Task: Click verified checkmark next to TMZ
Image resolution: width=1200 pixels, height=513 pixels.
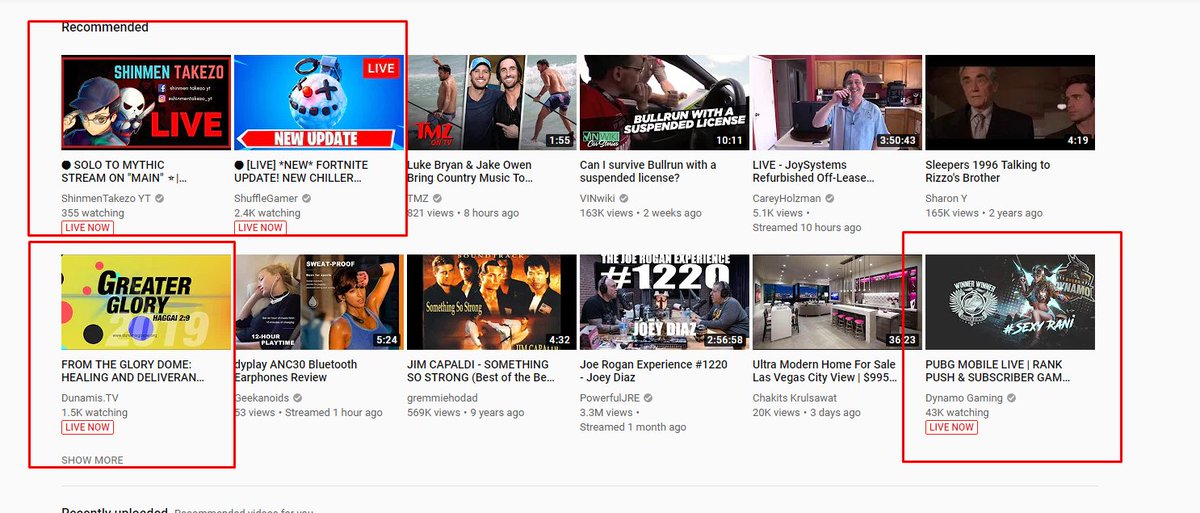Action: coord(435,198)
